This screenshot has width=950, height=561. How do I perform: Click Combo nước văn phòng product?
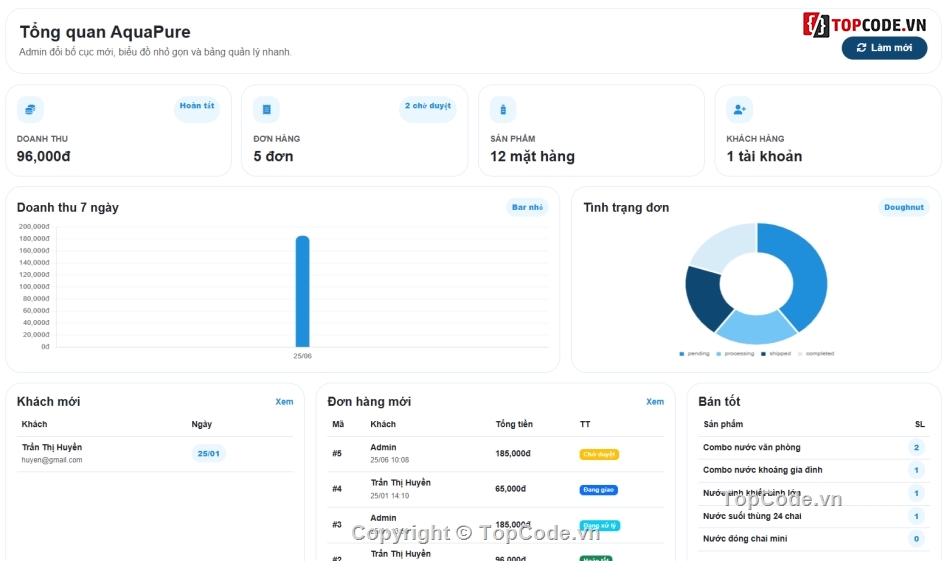coord(752,448)
